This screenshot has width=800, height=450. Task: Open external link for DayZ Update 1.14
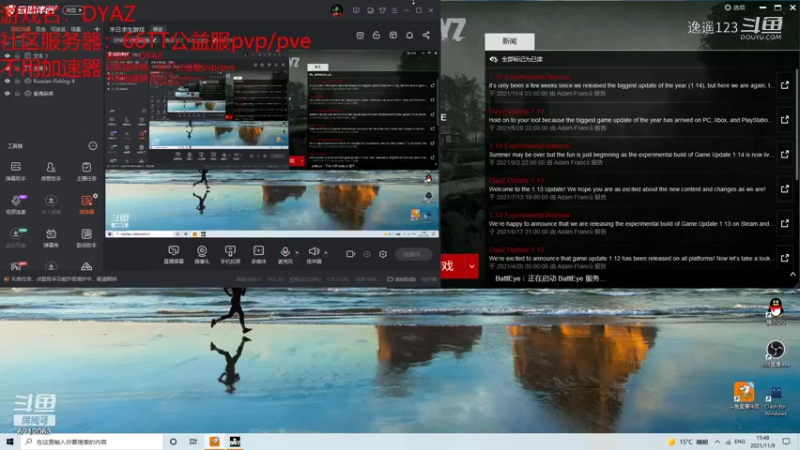point(785,120)
